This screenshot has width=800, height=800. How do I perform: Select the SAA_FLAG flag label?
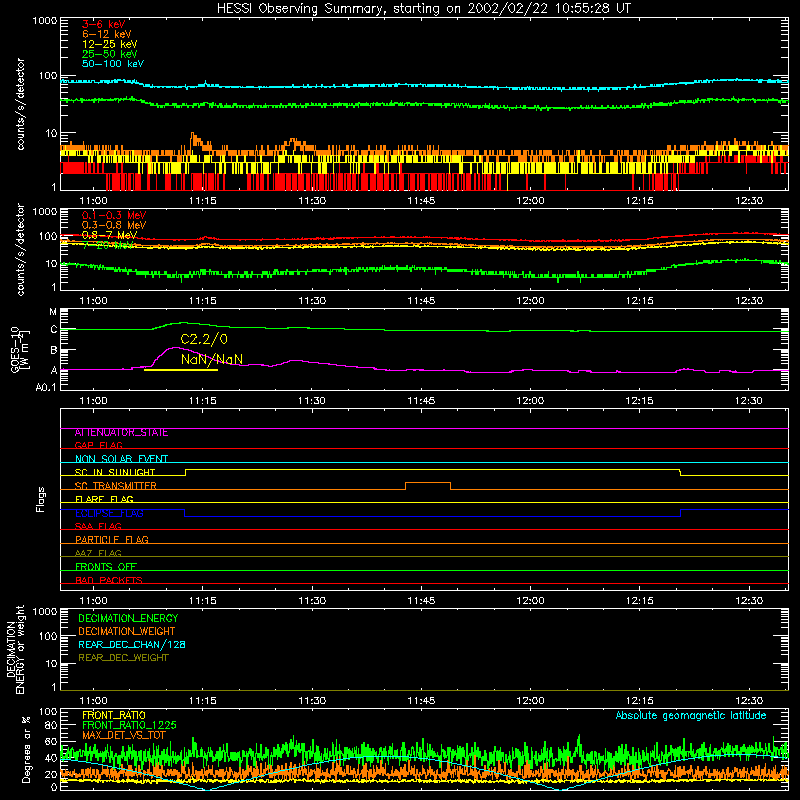point(98,526)
